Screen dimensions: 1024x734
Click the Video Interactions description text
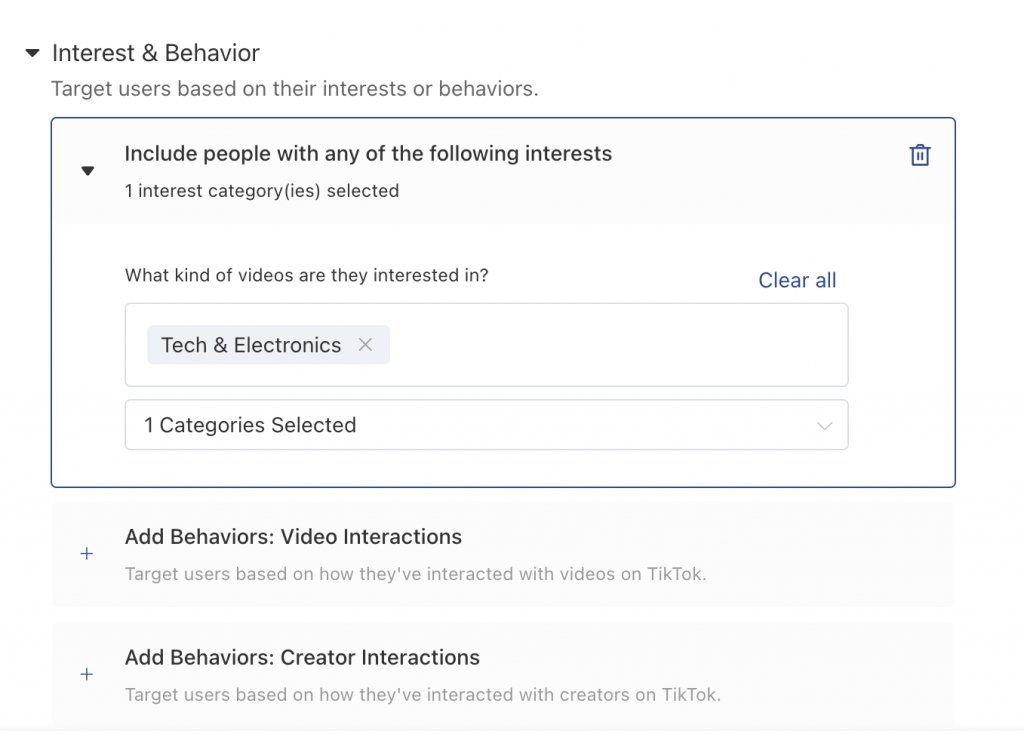click(x=415, y=574)
